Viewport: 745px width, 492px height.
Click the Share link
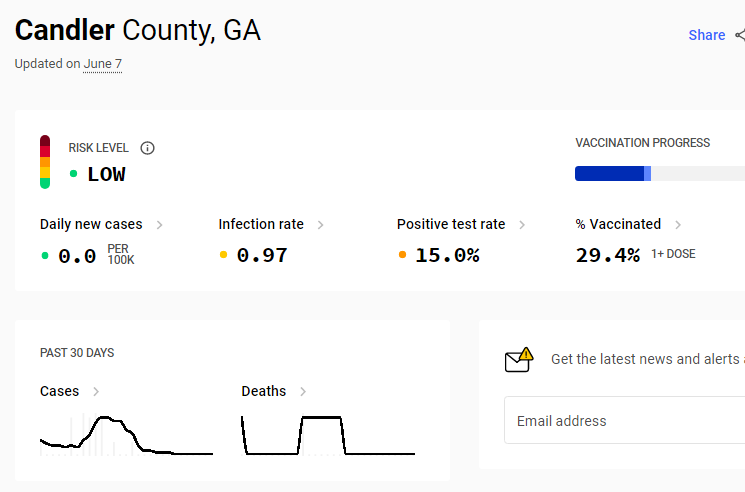pyautogui.click(x=707, y=35)
